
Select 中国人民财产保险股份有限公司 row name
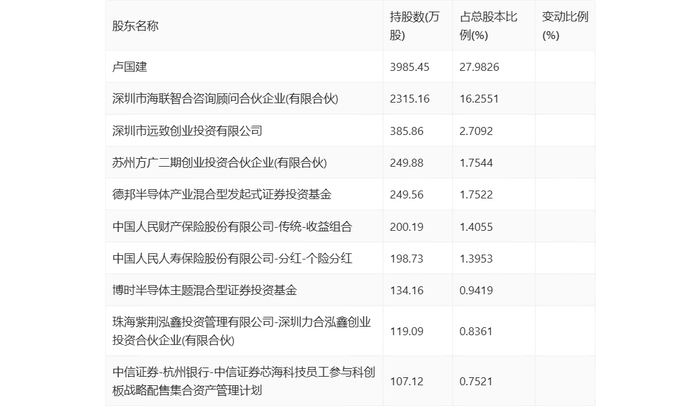(232, 226)
